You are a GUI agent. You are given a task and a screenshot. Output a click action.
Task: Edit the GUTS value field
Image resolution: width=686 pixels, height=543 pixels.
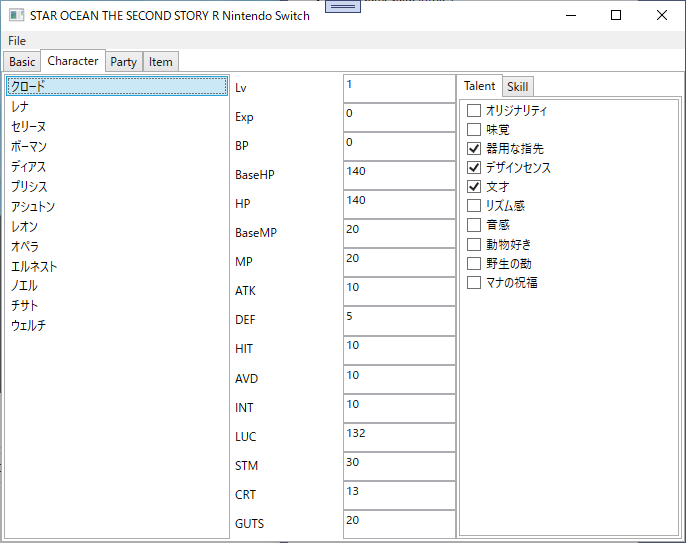tap(399, 524)
